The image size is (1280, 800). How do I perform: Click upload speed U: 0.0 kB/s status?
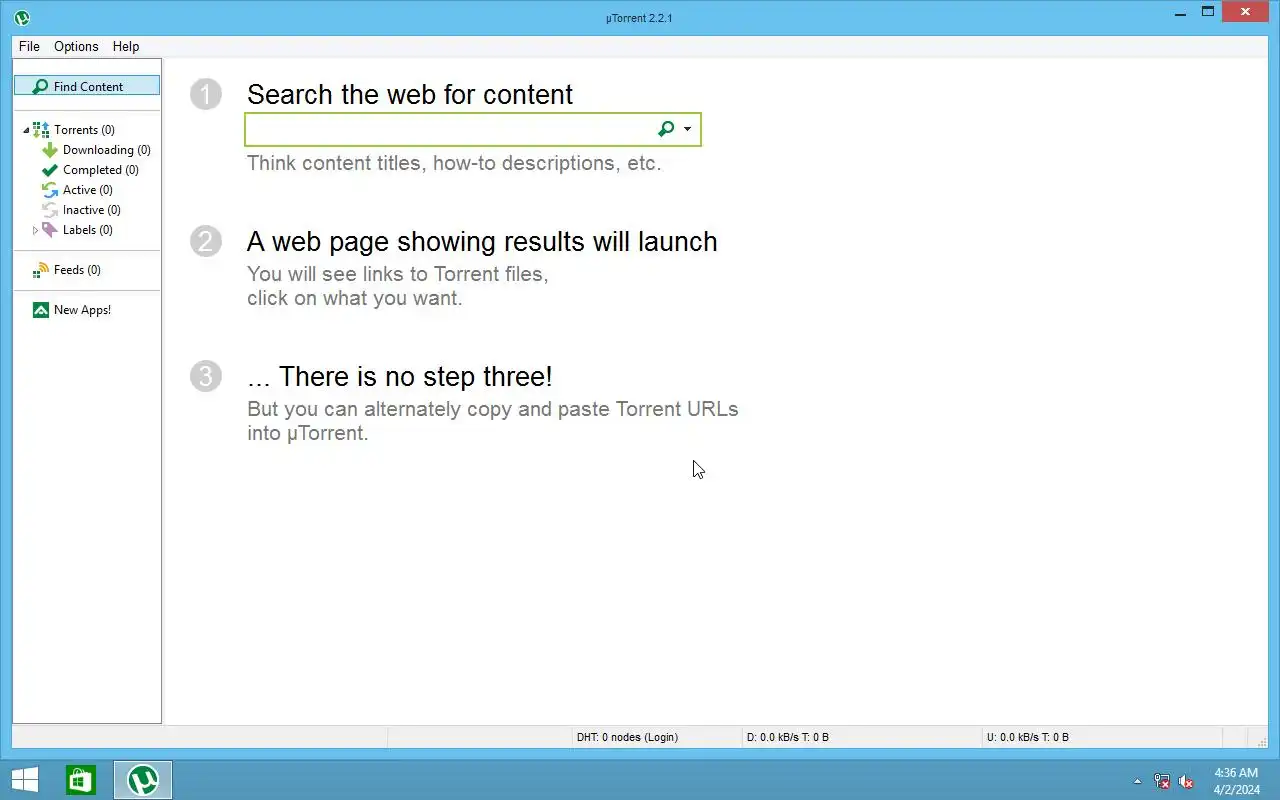pyautogui.click(x=1027, y=737)
